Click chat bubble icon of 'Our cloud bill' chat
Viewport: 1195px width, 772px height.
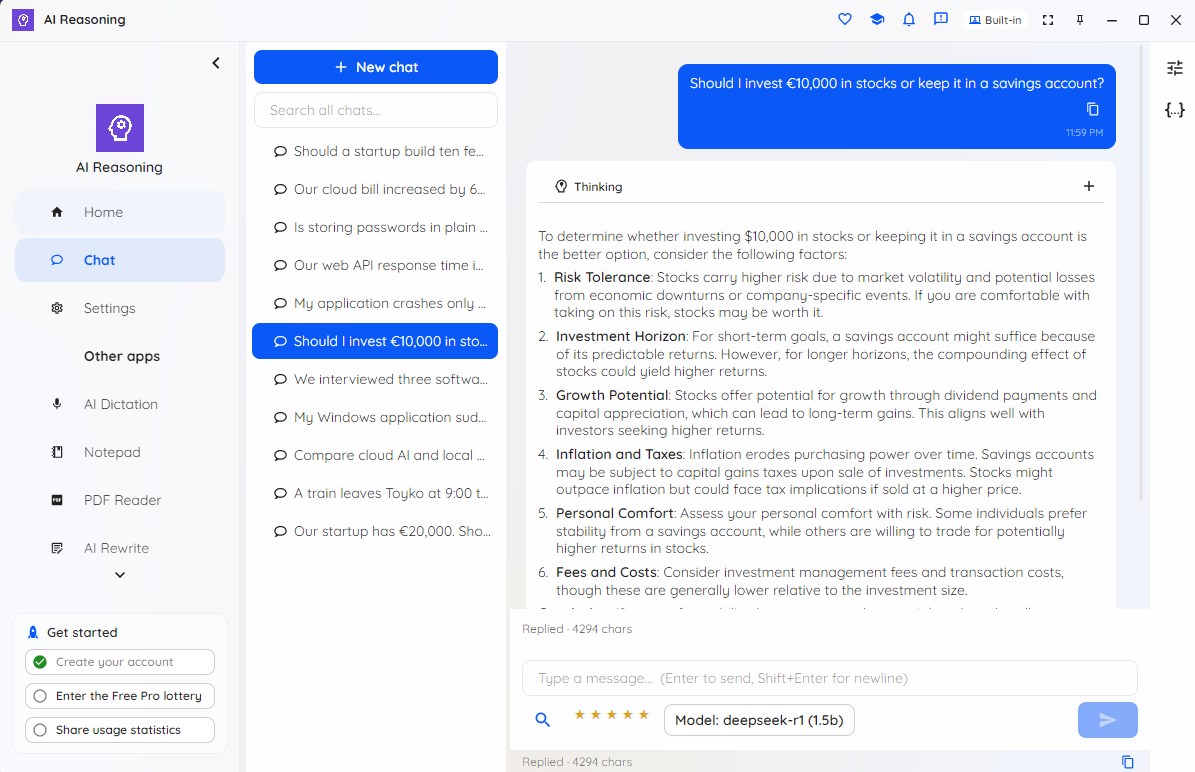click(280, 189)
